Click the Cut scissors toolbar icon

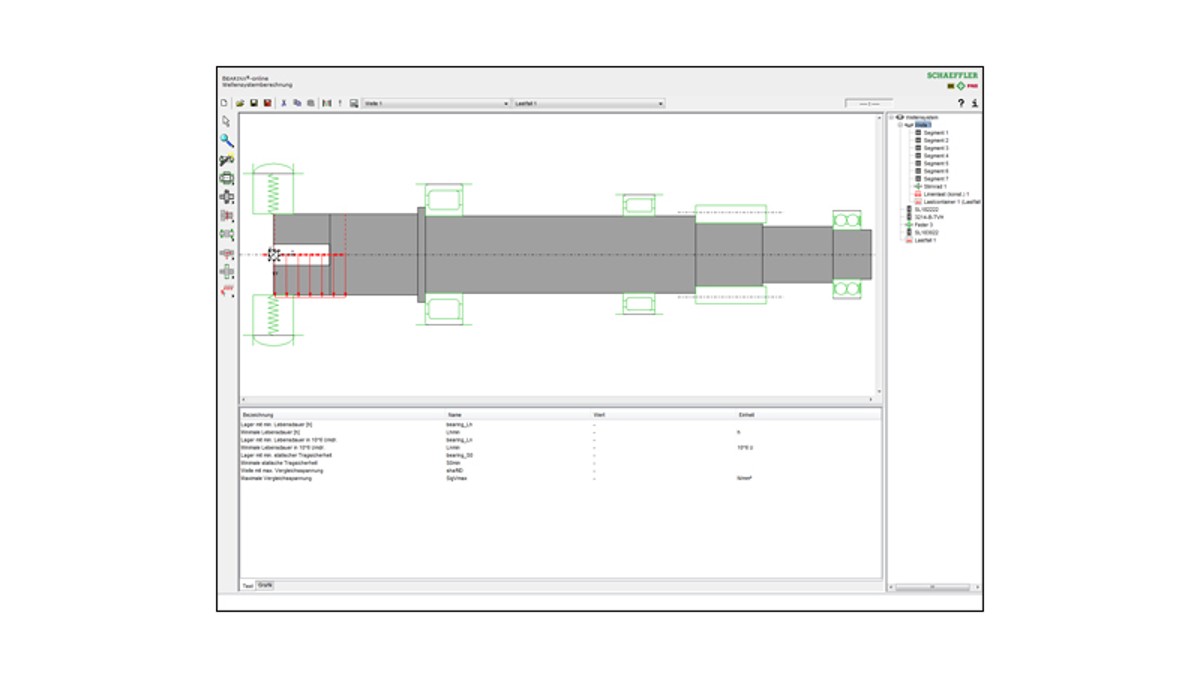pos(284,103)
